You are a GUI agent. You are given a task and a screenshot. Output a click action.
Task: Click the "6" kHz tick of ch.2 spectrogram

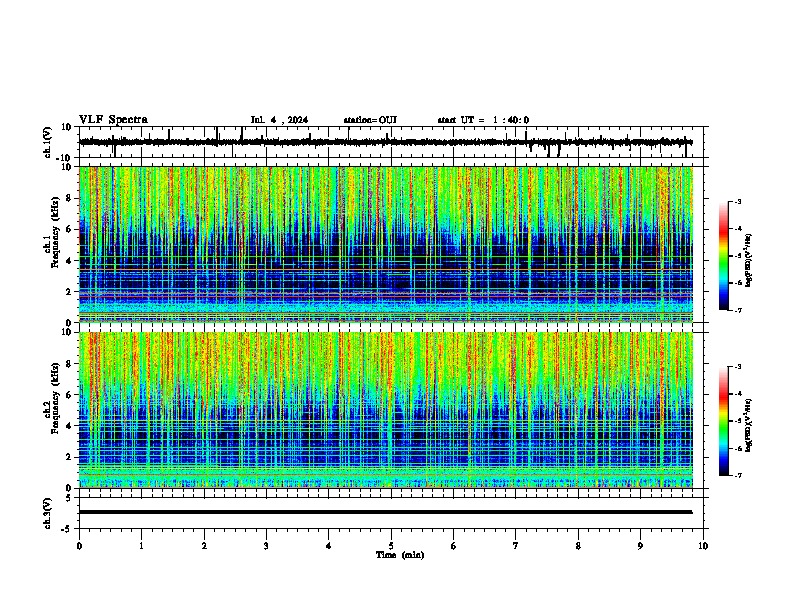click(x=69, y=395)
